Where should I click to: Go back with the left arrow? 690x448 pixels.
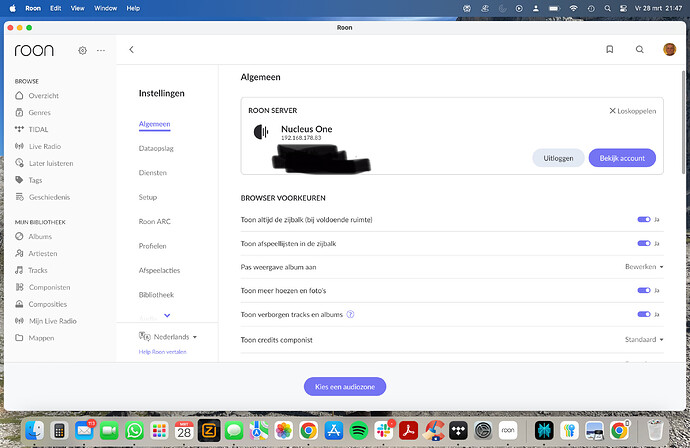coord(131,49)
